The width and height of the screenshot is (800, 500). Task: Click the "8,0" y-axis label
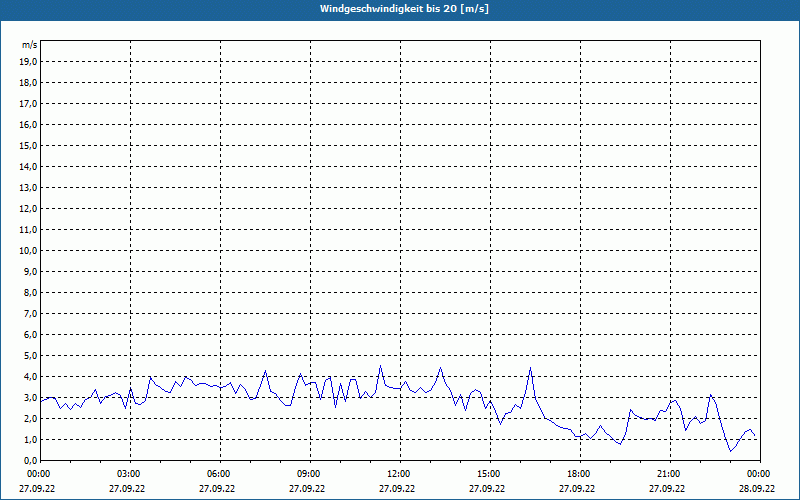coord(31,292)
